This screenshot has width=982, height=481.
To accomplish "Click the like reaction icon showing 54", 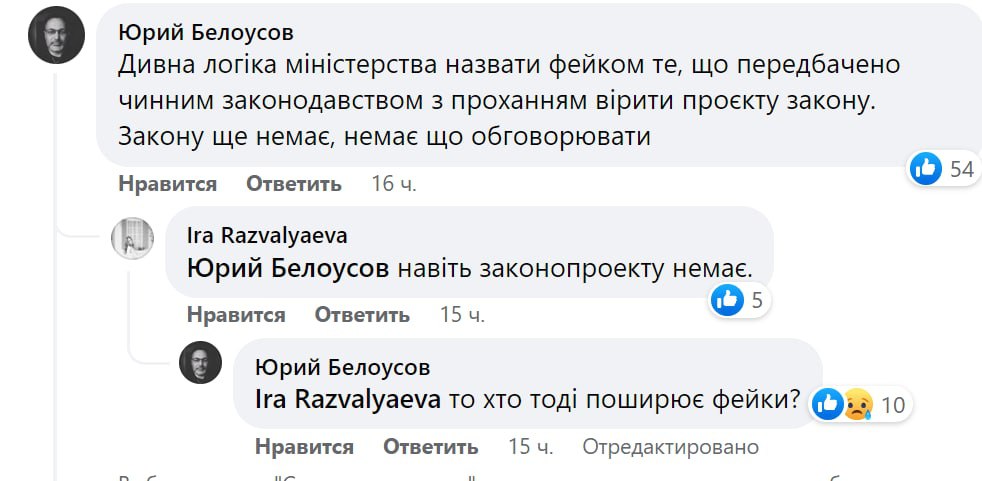I will (x=926, y=169).
